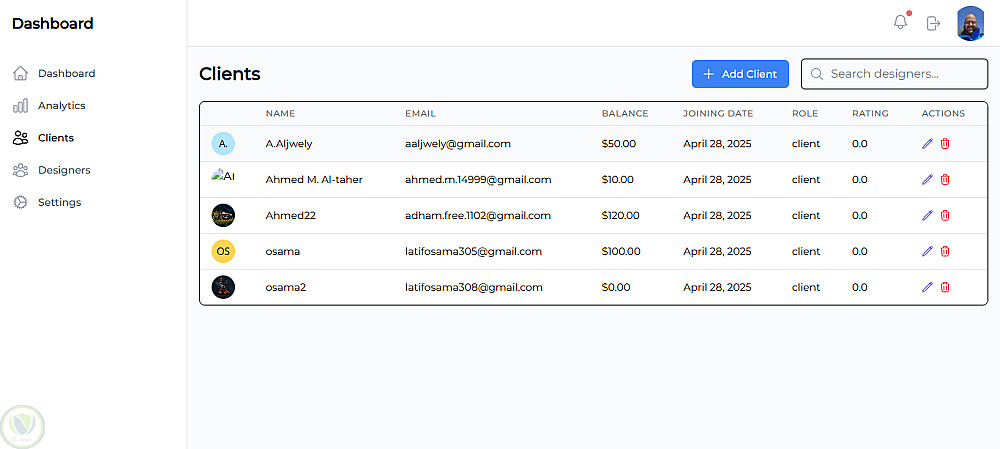Click the notification bell icon
Screen dimensions: 1000x449
point(900,22)
